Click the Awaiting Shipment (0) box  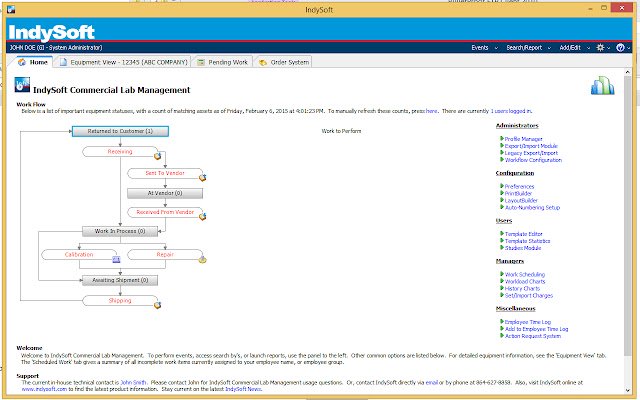coord(120,280)
